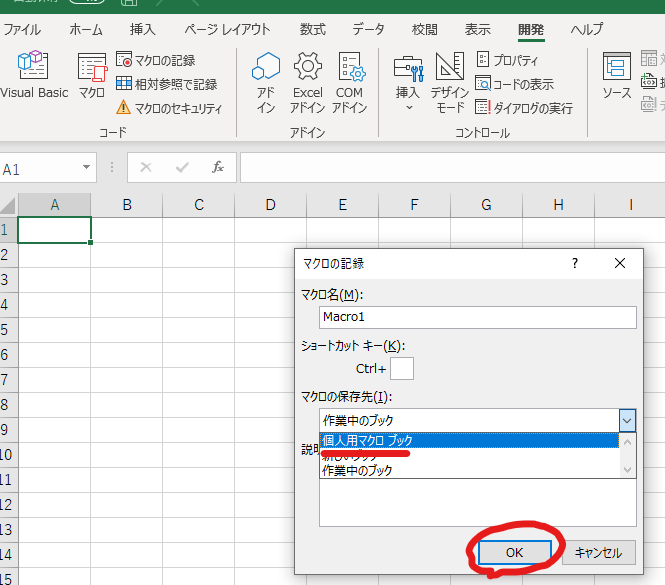Image resolution: width=665 pixels, height=585 pixels.
Task: Click the Name Box showing A1
Action: (x=40, y=168)
